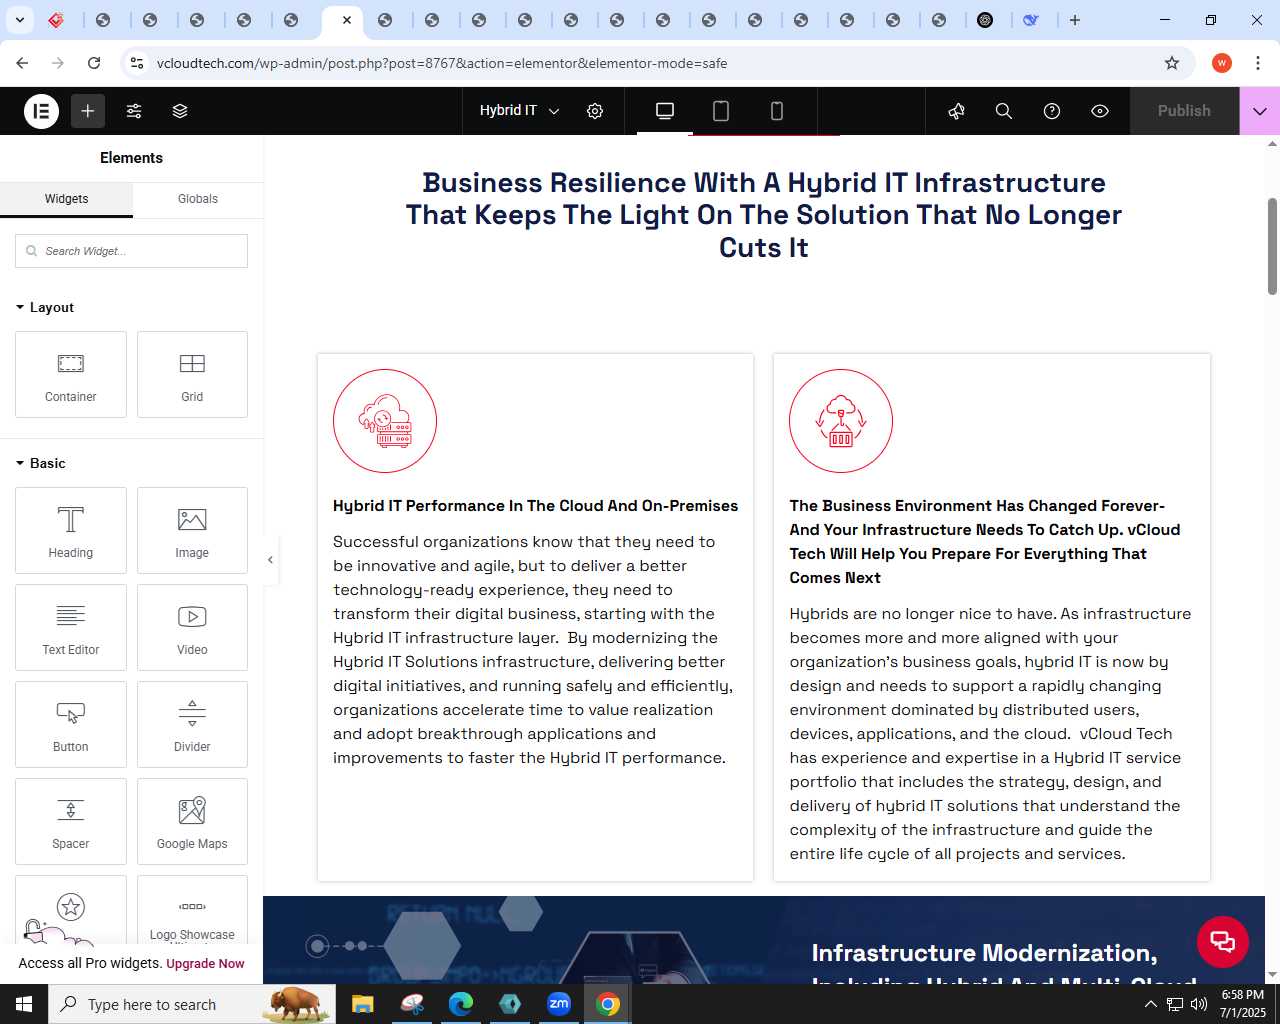View site information icon in address bar

(x=137, y=63)
